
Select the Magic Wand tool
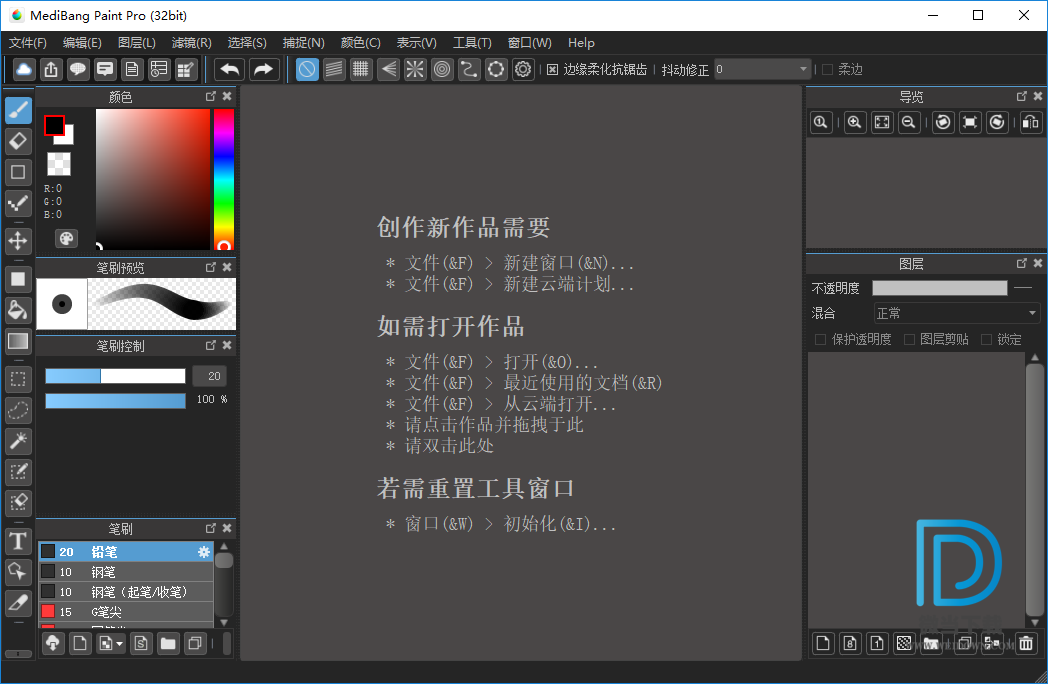[18, 441]
